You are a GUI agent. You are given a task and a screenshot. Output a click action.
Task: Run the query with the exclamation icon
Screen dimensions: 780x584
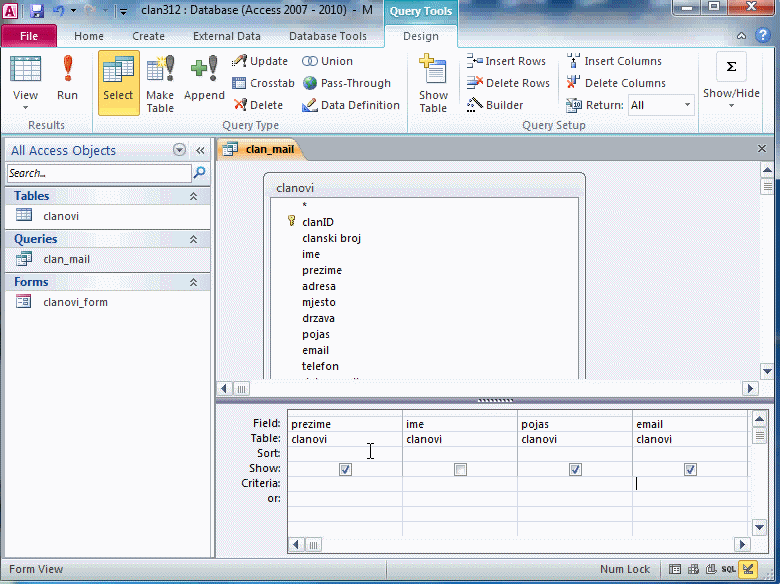(67, 78)
